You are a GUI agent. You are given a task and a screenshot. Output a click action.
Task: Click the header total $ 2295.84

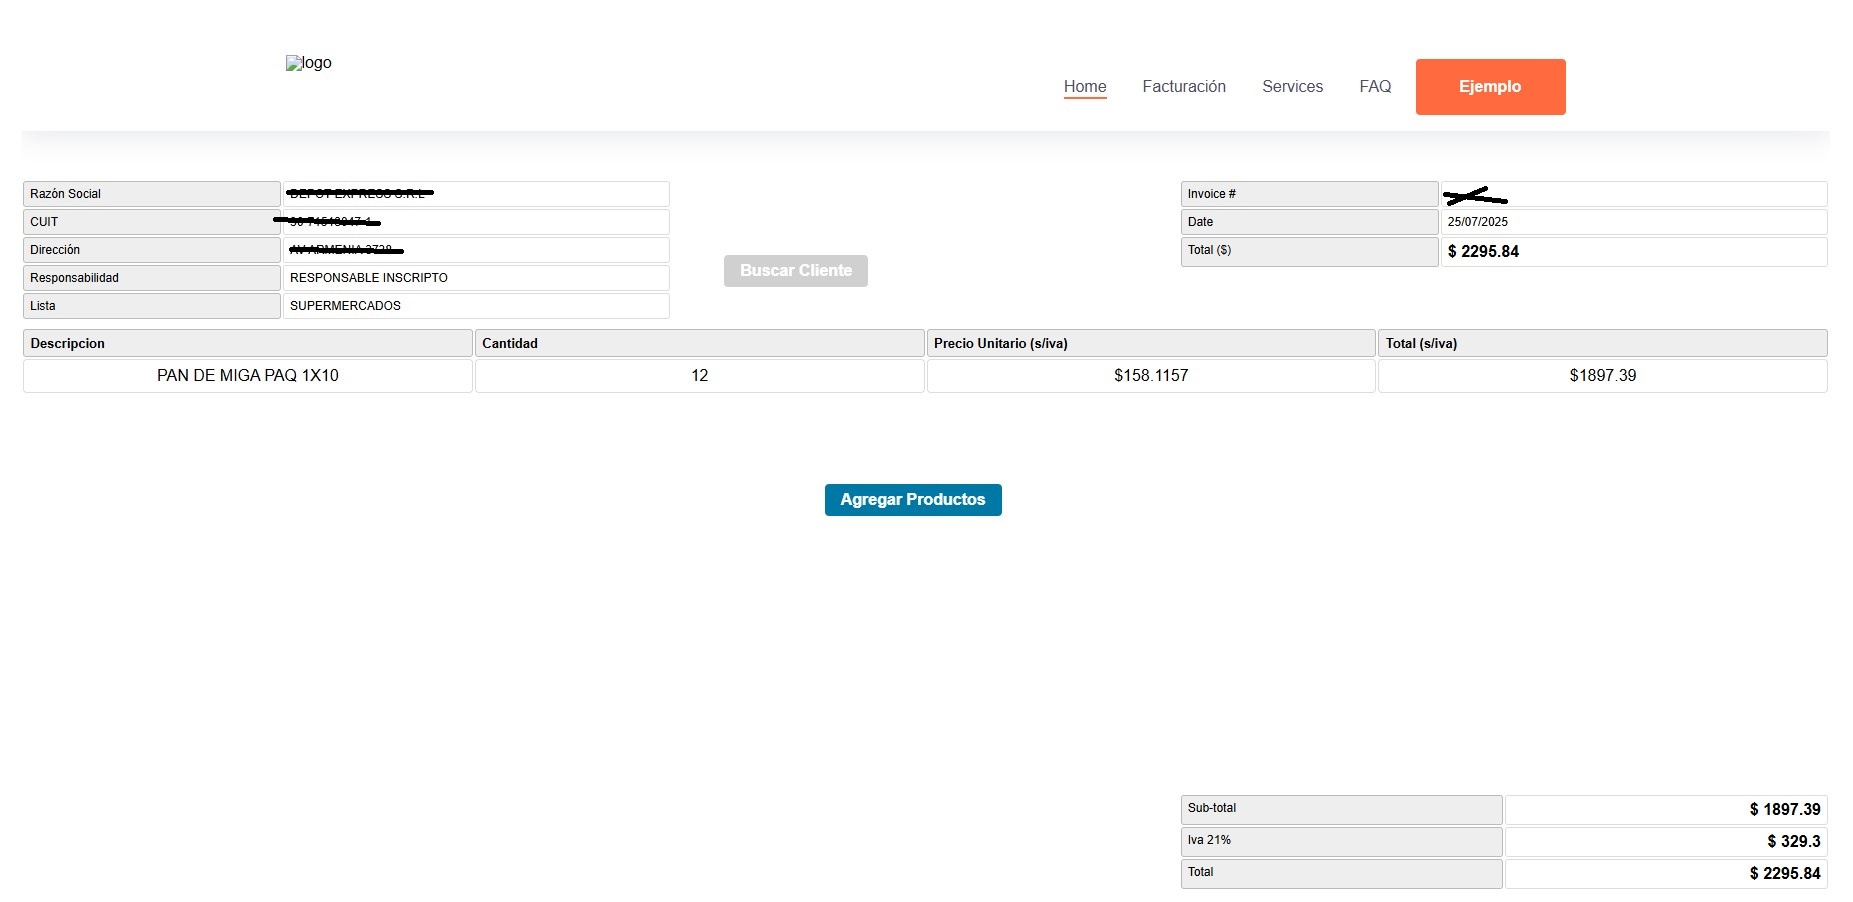click(x=1634, y=252)
